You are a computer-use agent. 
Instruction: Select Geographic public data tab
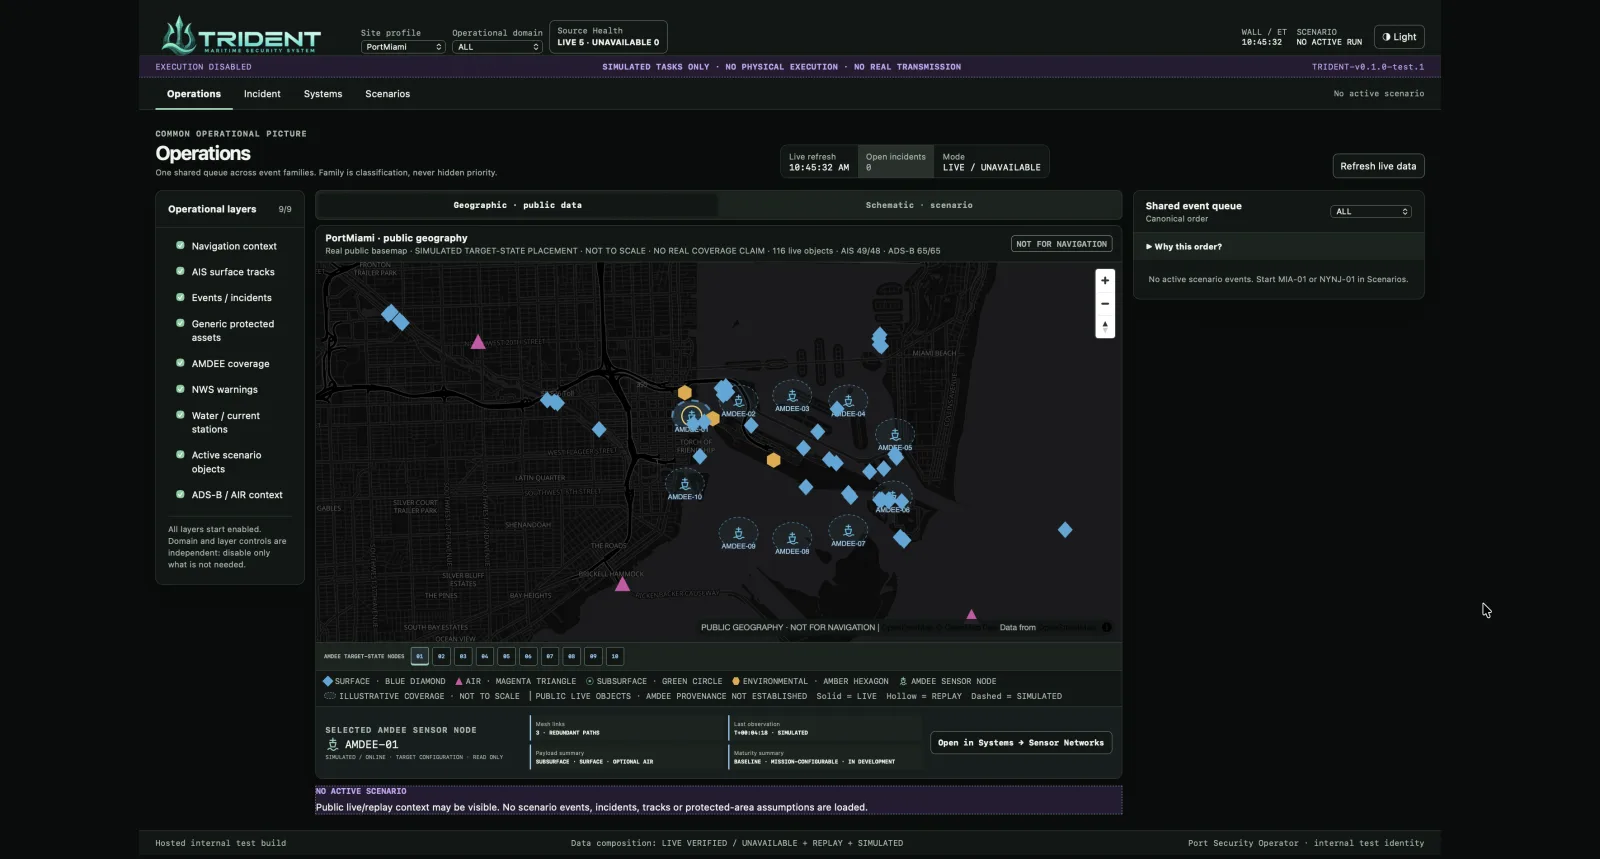click(517, 205)
